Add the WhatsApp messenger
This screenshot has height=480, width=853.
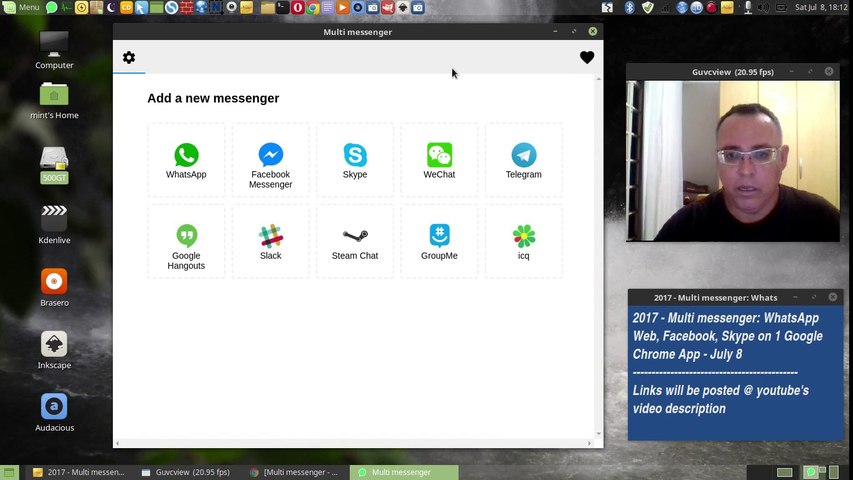(186, 160)
